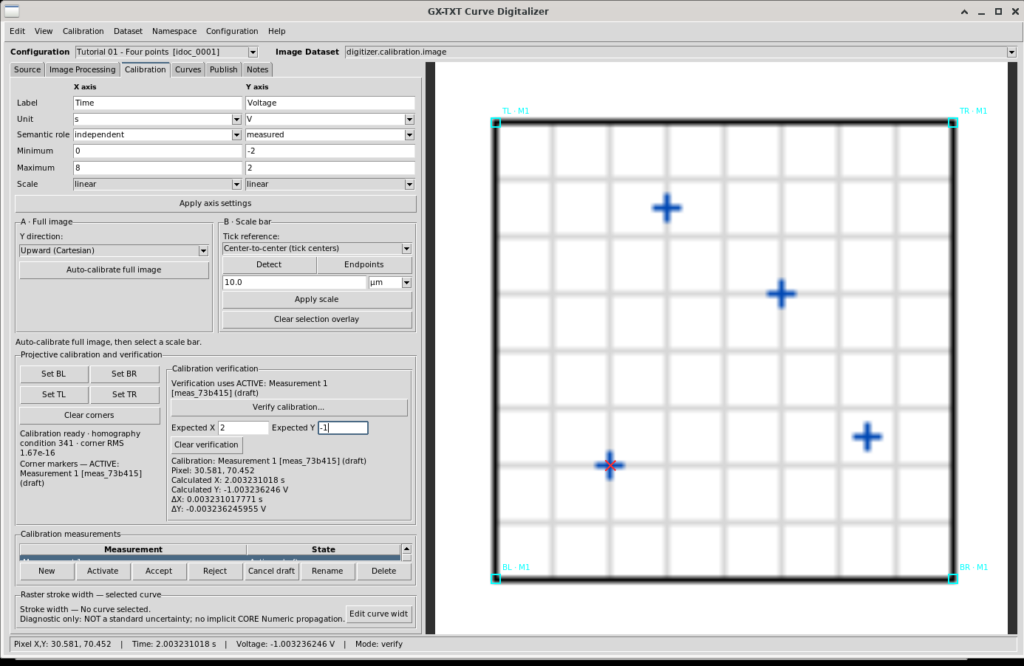Click the BR · M1 corner marker
The height and width of the screenshot is (666, 1024).
click(x=953, y=579)
